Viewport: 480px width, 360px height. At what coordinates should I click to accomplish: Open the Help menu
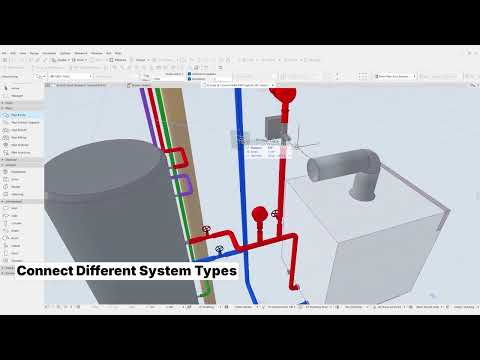coord(118,53)
